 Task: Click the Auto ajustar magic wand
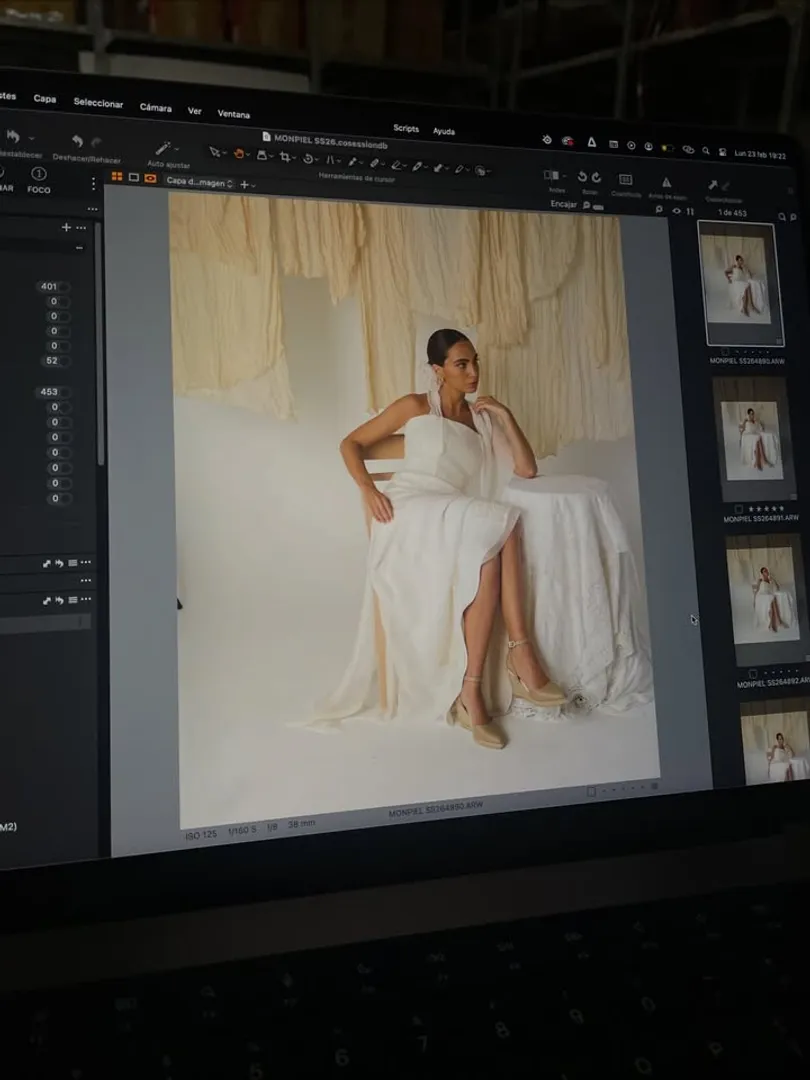point(163,147)
